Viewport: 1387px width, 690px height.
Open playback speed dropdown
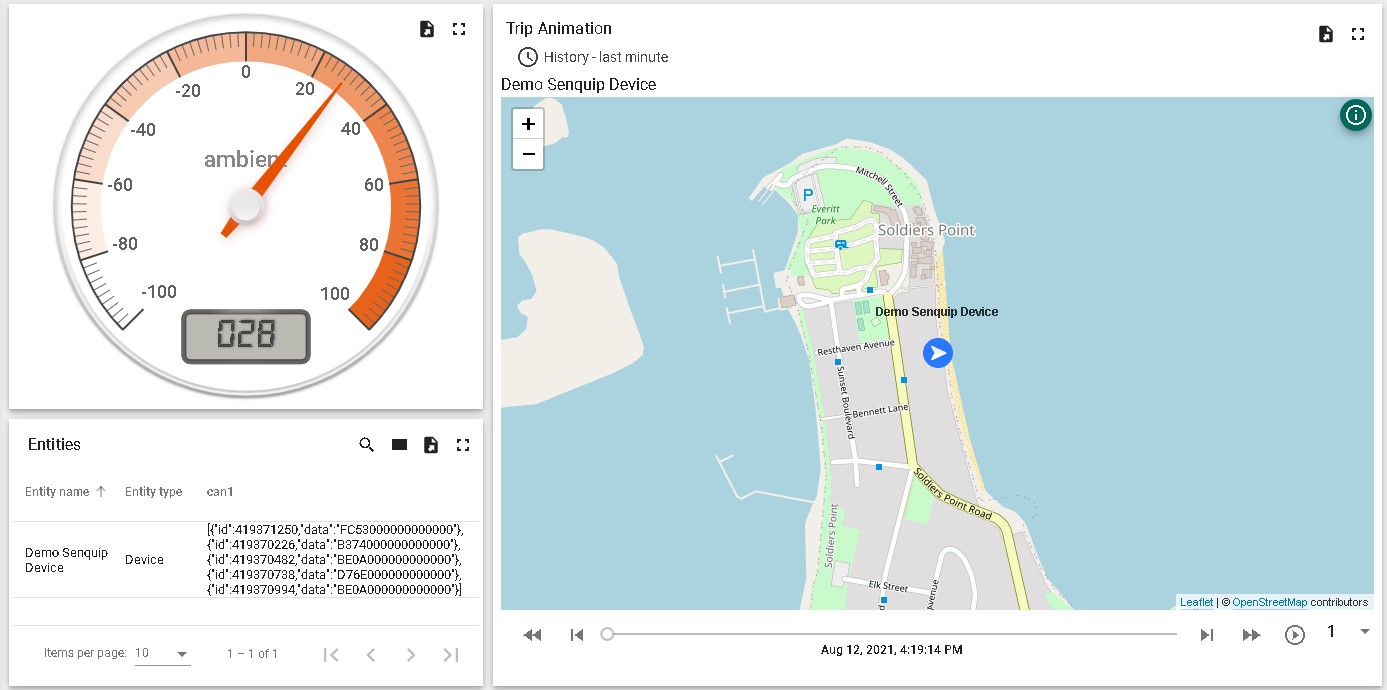tap(1364, 632)
